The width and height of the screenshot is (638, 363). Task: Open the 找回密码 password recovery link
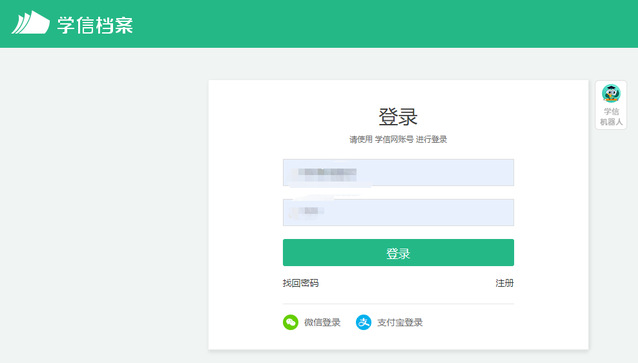[x=301, y=283]
